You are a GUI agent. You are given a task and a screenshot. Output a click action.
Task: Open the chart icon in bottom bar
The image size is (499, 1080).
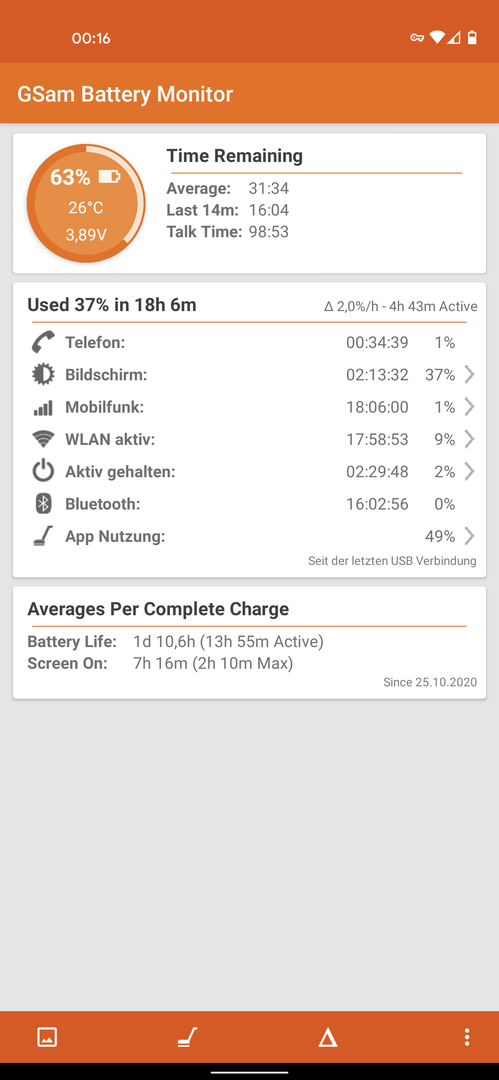(47, 1037)
